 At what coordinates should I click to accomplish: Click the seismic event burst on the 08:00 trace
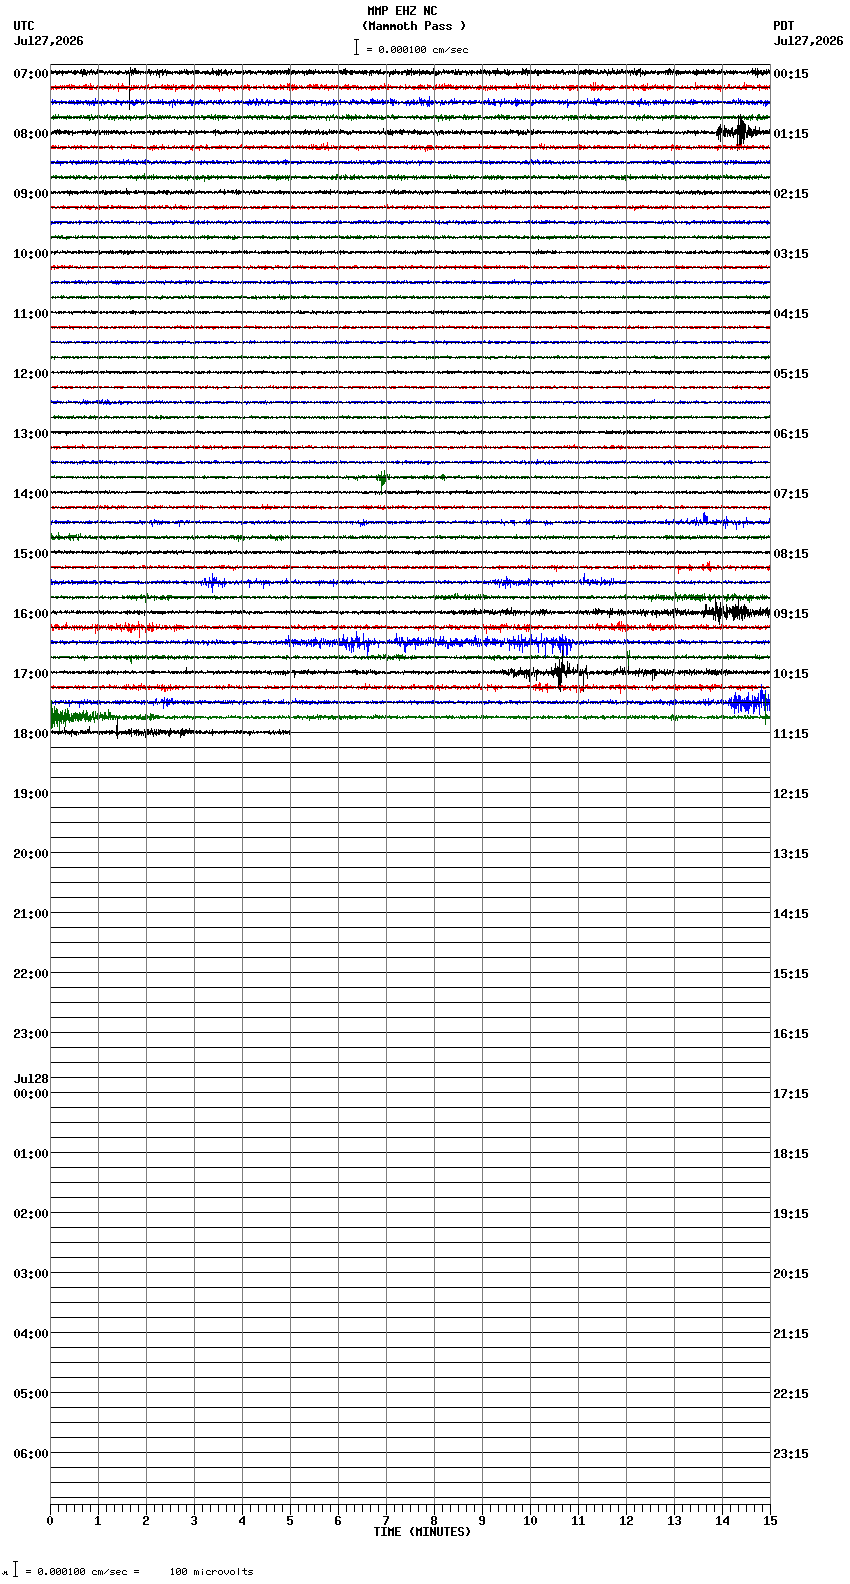point(738,131)
